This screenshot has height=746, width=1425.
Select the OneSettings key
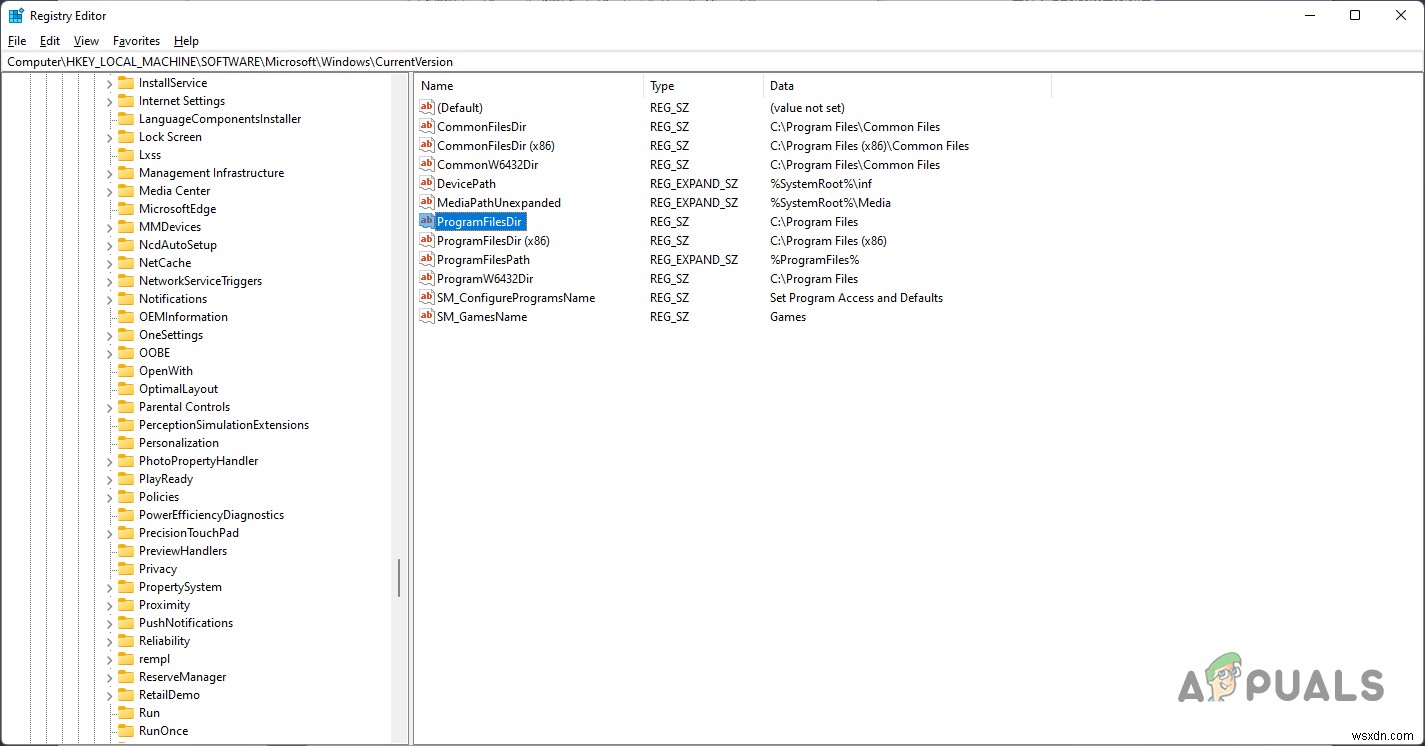171,335
